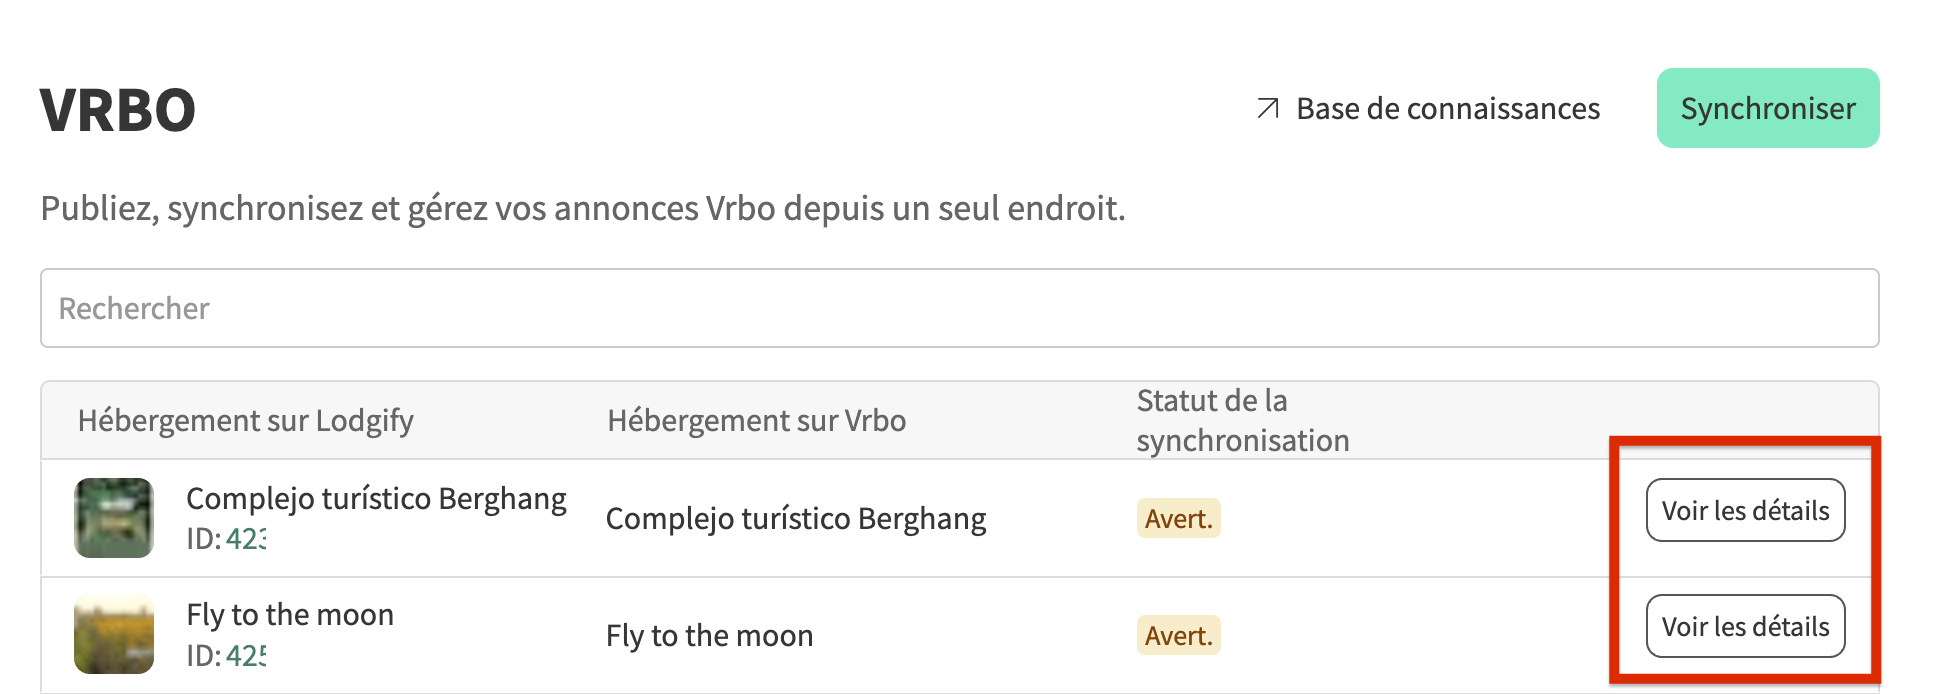View details for Complejo turístico Berghang
Screen dimensions: 1942x694
[1745, 510]
